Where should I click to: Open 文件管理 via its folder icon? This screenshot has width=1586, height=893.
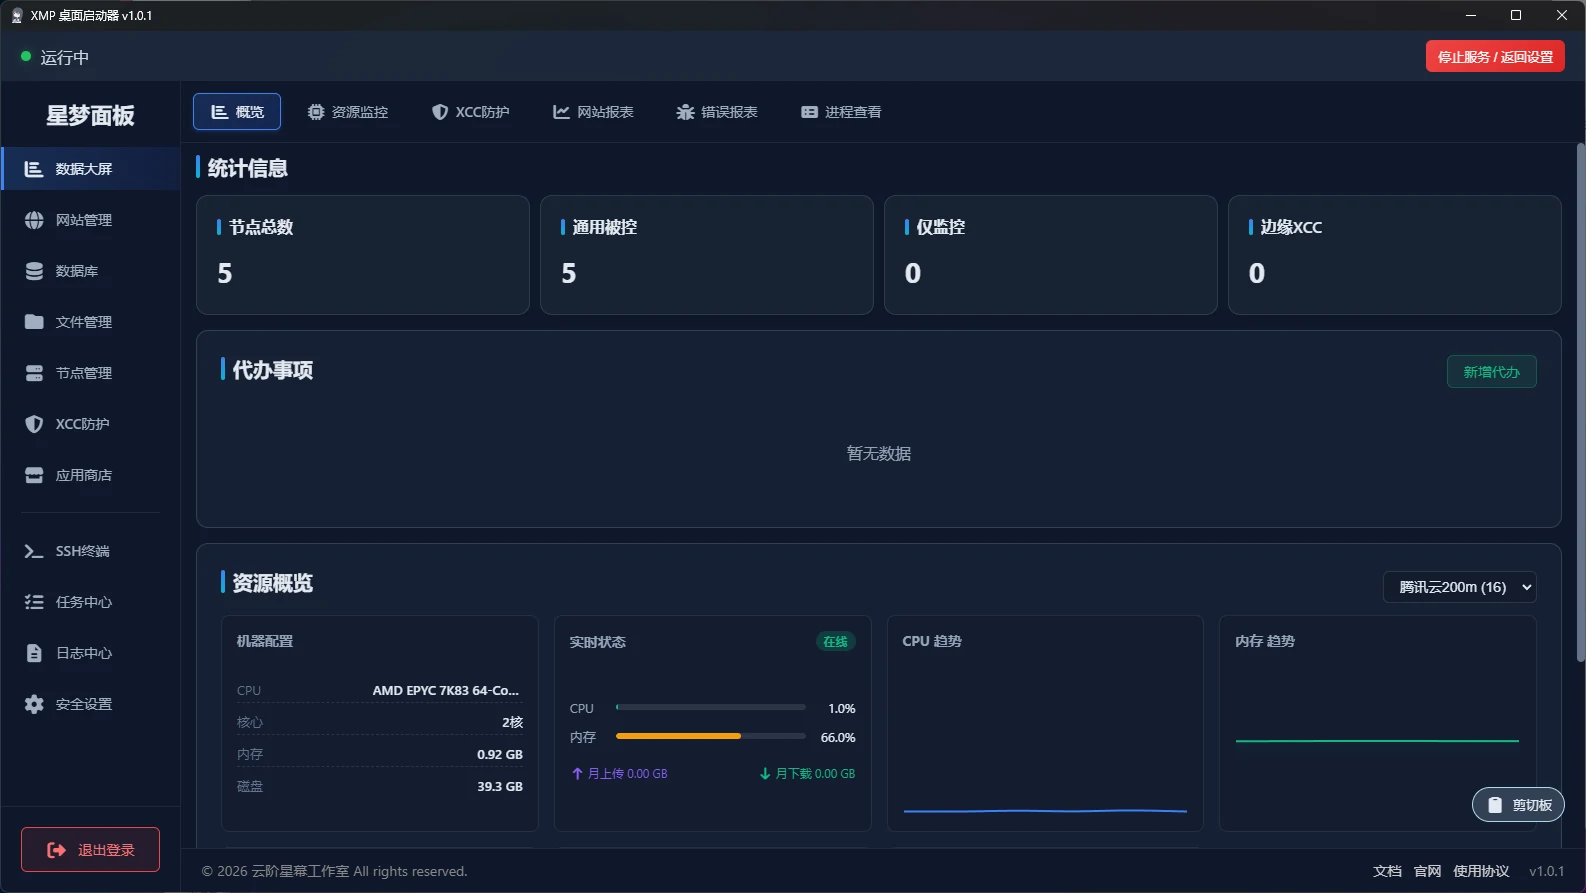tap(34, 322)
